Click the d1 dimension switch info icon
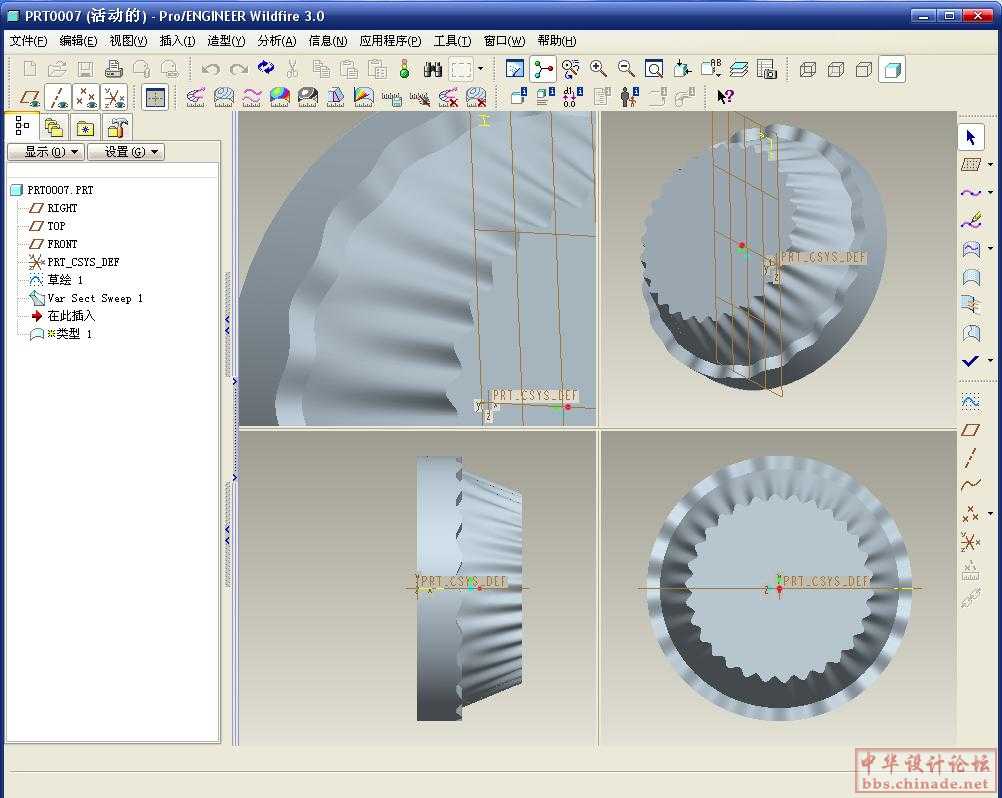Viewport: 1002px width, 798px height. point(572,96)
